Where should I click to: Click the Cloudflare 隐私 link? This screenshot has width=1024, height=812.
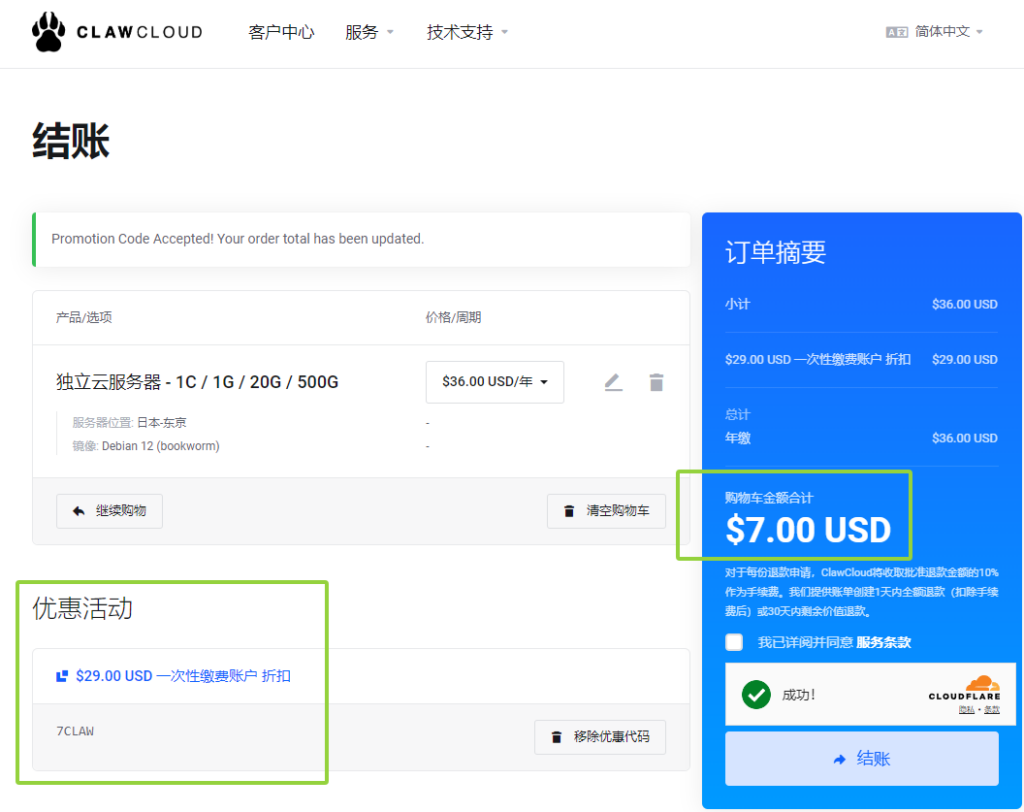(x=966, y=709)
